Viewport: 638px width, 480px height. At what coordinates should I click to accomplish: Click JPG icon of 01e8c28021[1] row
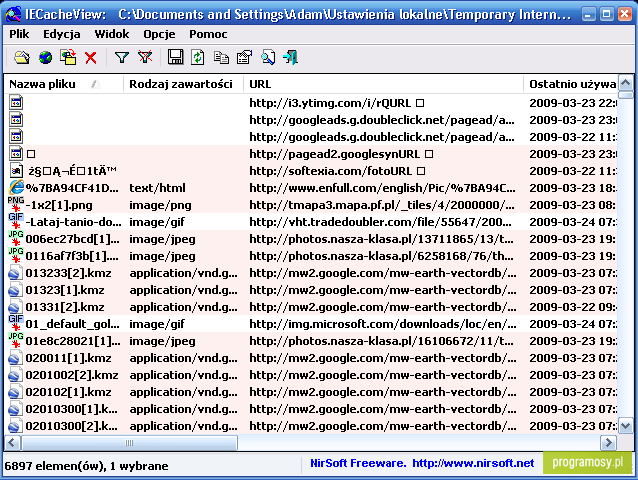pos(16,341)
